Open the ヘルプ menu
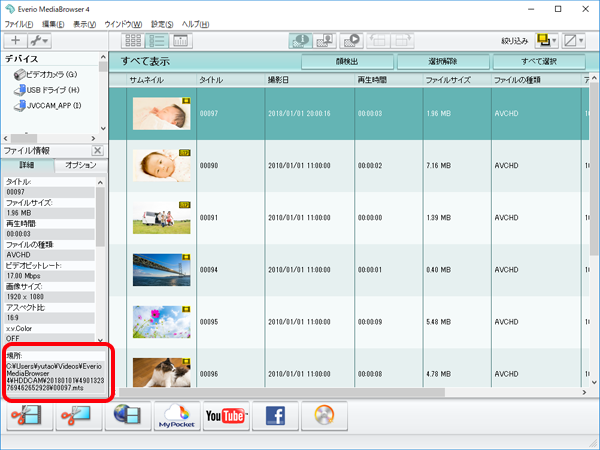The image size is (600, 450). 195,24
